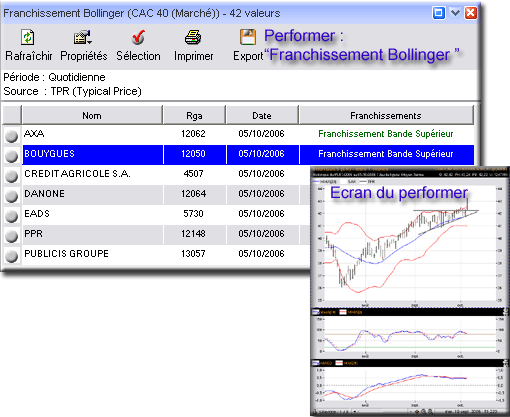The width and height of the screenshot is (510, 417).
Task: Click the round marker beside PUBLICIS GROUPE
Action: point(12,256)
